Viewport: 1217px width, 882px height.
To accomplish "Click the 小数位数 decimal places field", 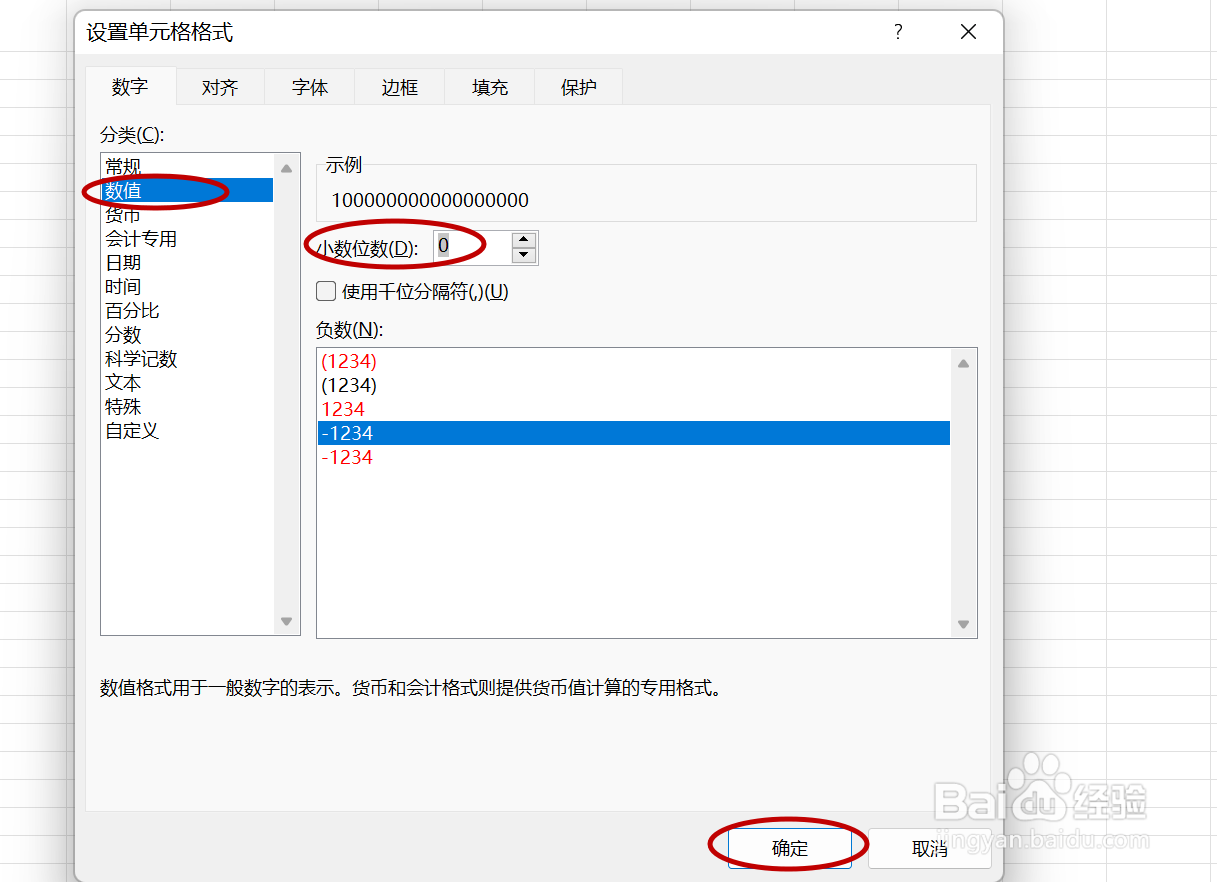I will pos(472,247).
